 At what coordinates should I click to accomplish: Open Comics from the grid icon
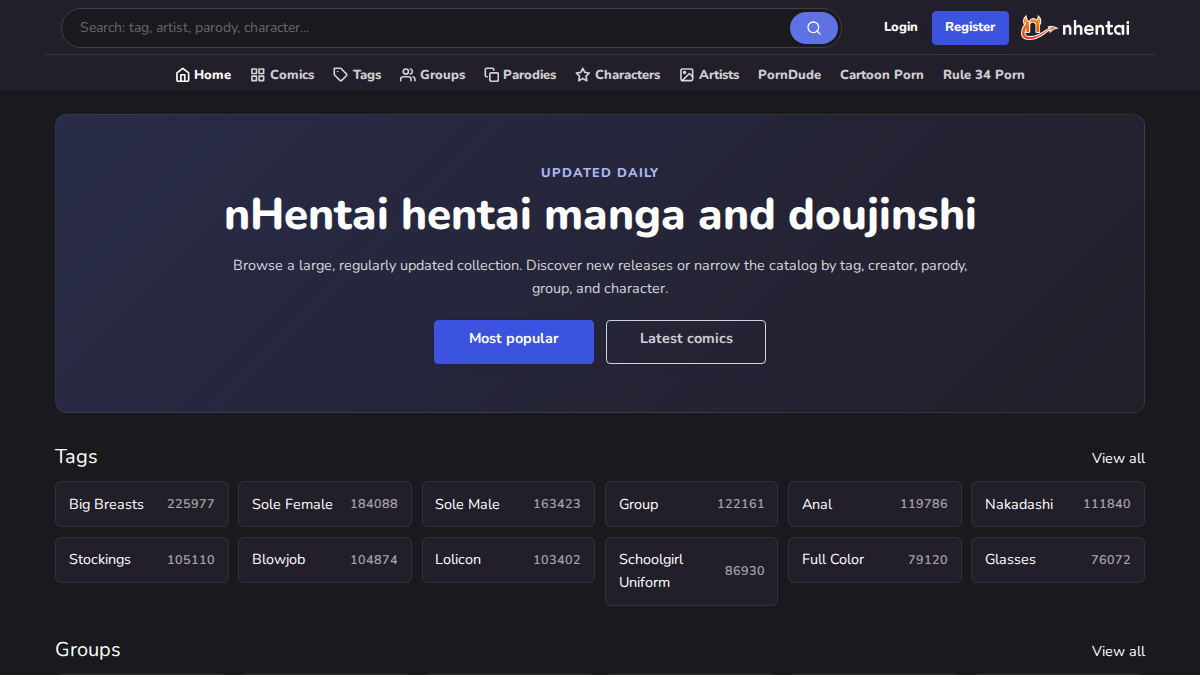(282, 75)
